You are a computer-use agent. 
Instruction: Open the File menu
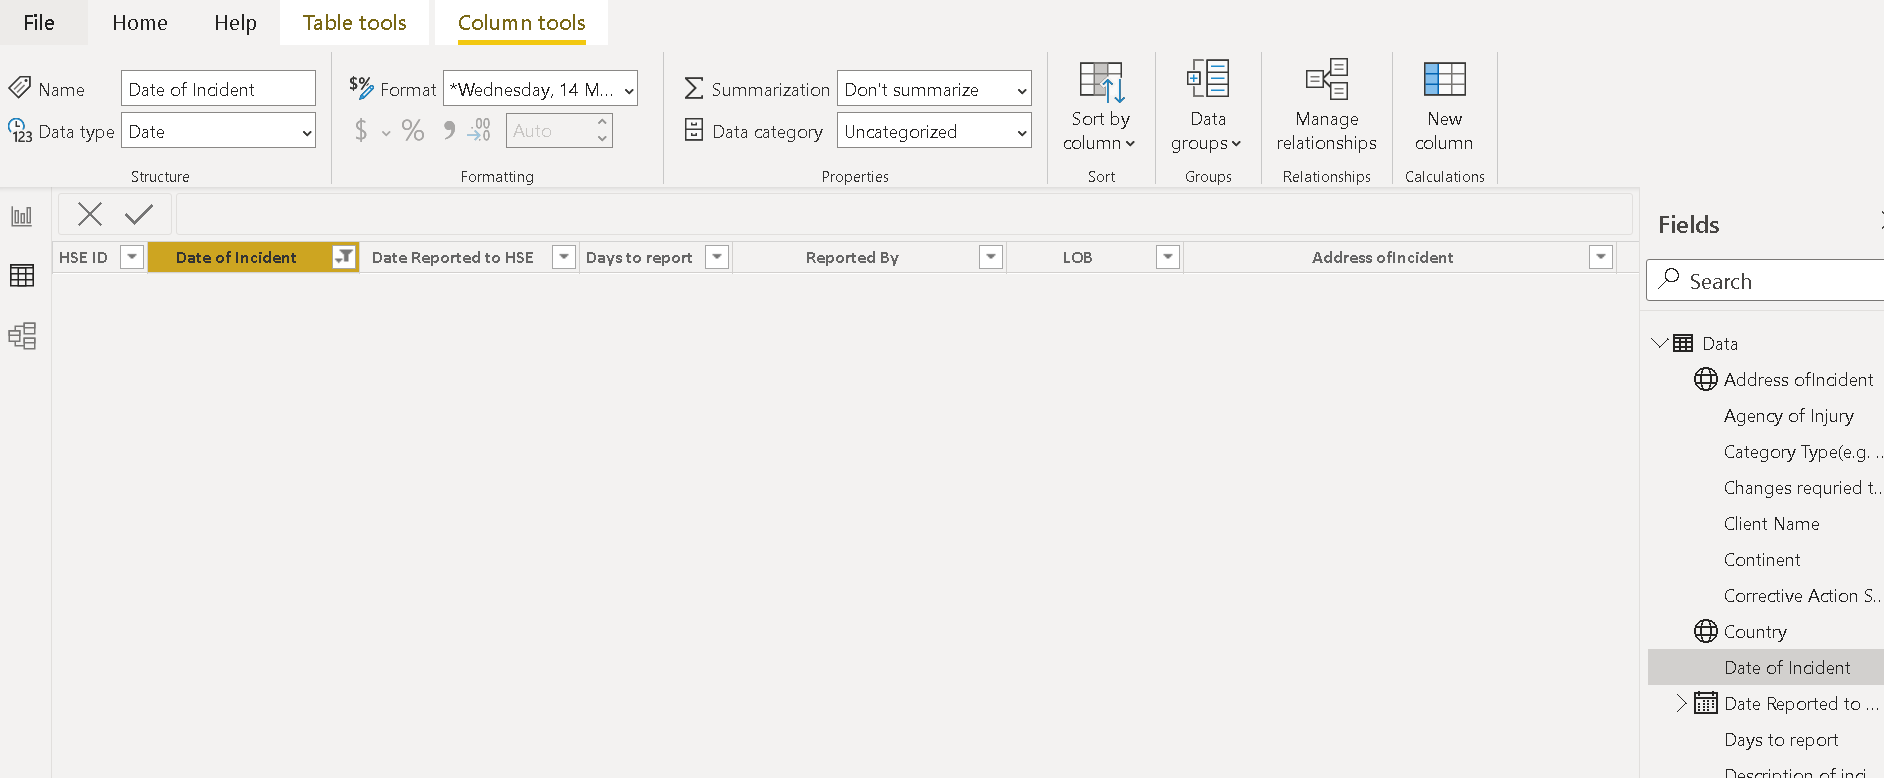coord(39,22)
